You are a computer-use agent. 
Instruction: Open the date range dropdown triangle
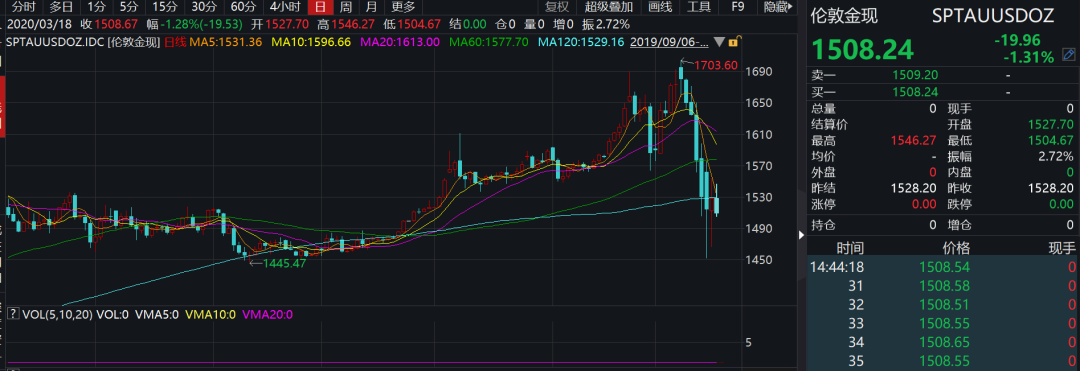point(720,42)
